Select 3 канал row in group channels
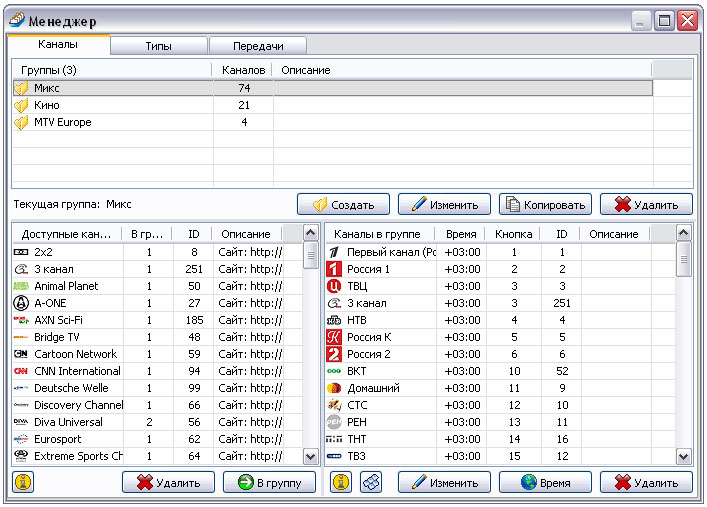Screen dimensions: 707x507 point(500,303)
